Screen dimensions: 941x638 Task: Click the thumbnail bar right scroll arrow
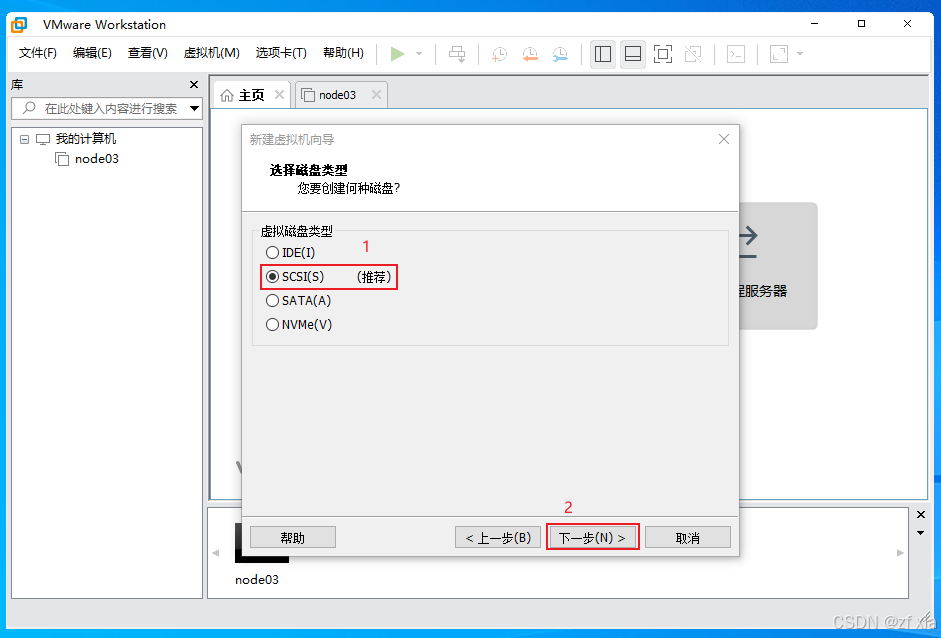coord(900,553)
